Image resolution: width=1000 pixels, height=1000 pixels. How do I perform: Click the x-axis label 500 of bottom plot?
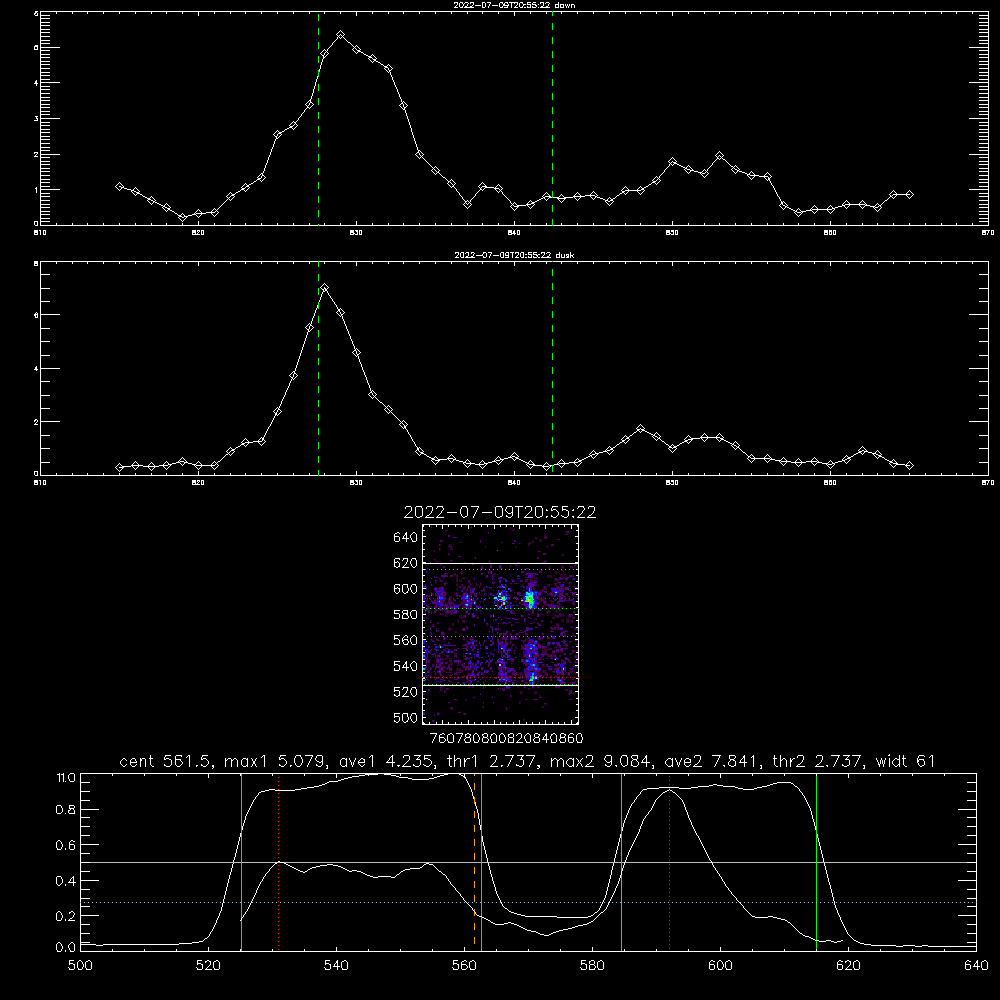[x=80, y=966]
